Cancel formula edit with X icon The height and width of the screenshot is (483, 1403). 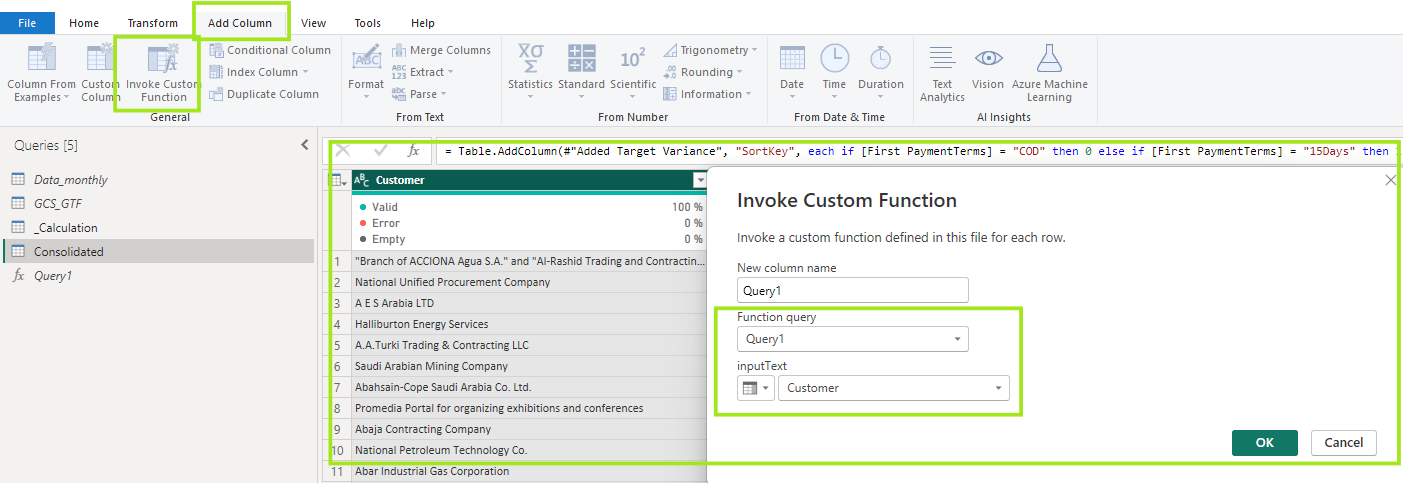[343, 151]
